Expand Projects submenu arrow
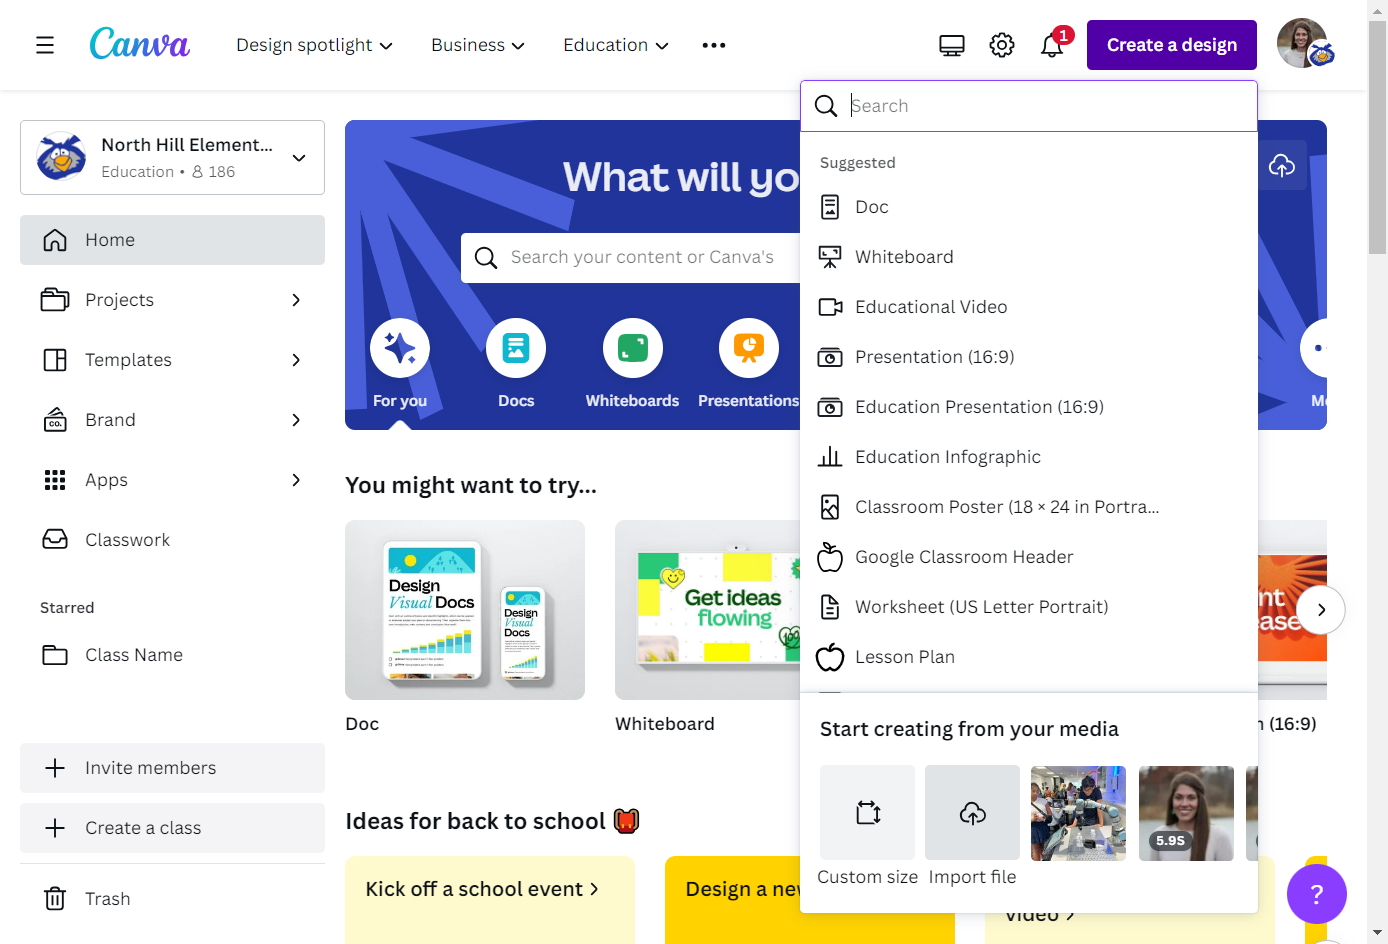 pyautogui.click(x=296, y=300)
